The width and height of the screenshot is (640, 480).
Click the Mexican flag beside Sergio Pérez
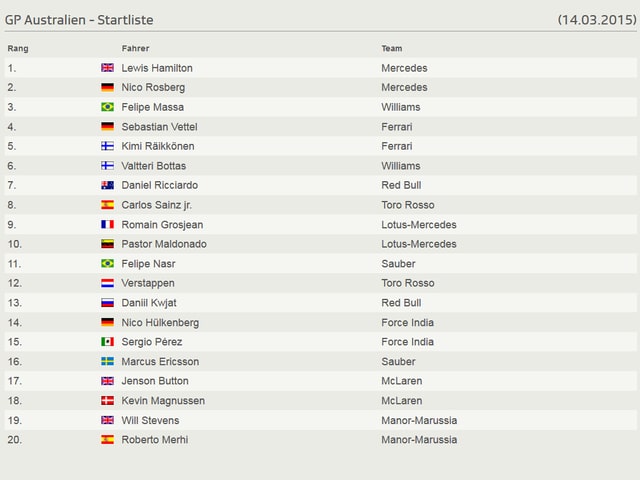pyautogui.click(x=107, y=342)
